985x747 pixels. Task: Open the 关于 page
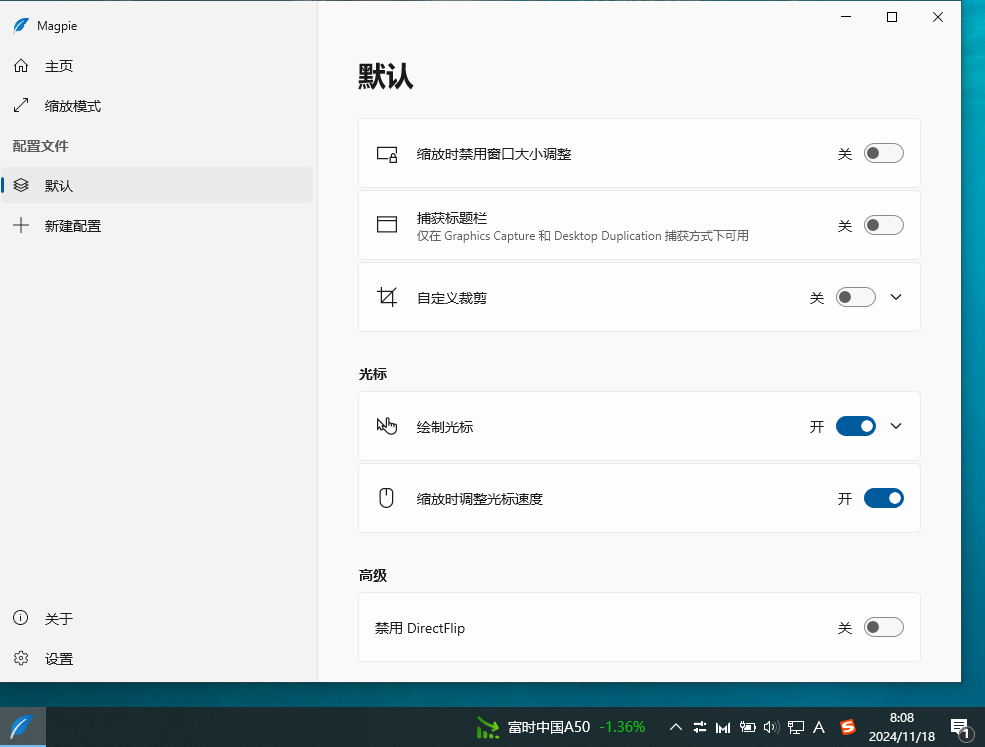pyautogui.click(x=157, y=618)
